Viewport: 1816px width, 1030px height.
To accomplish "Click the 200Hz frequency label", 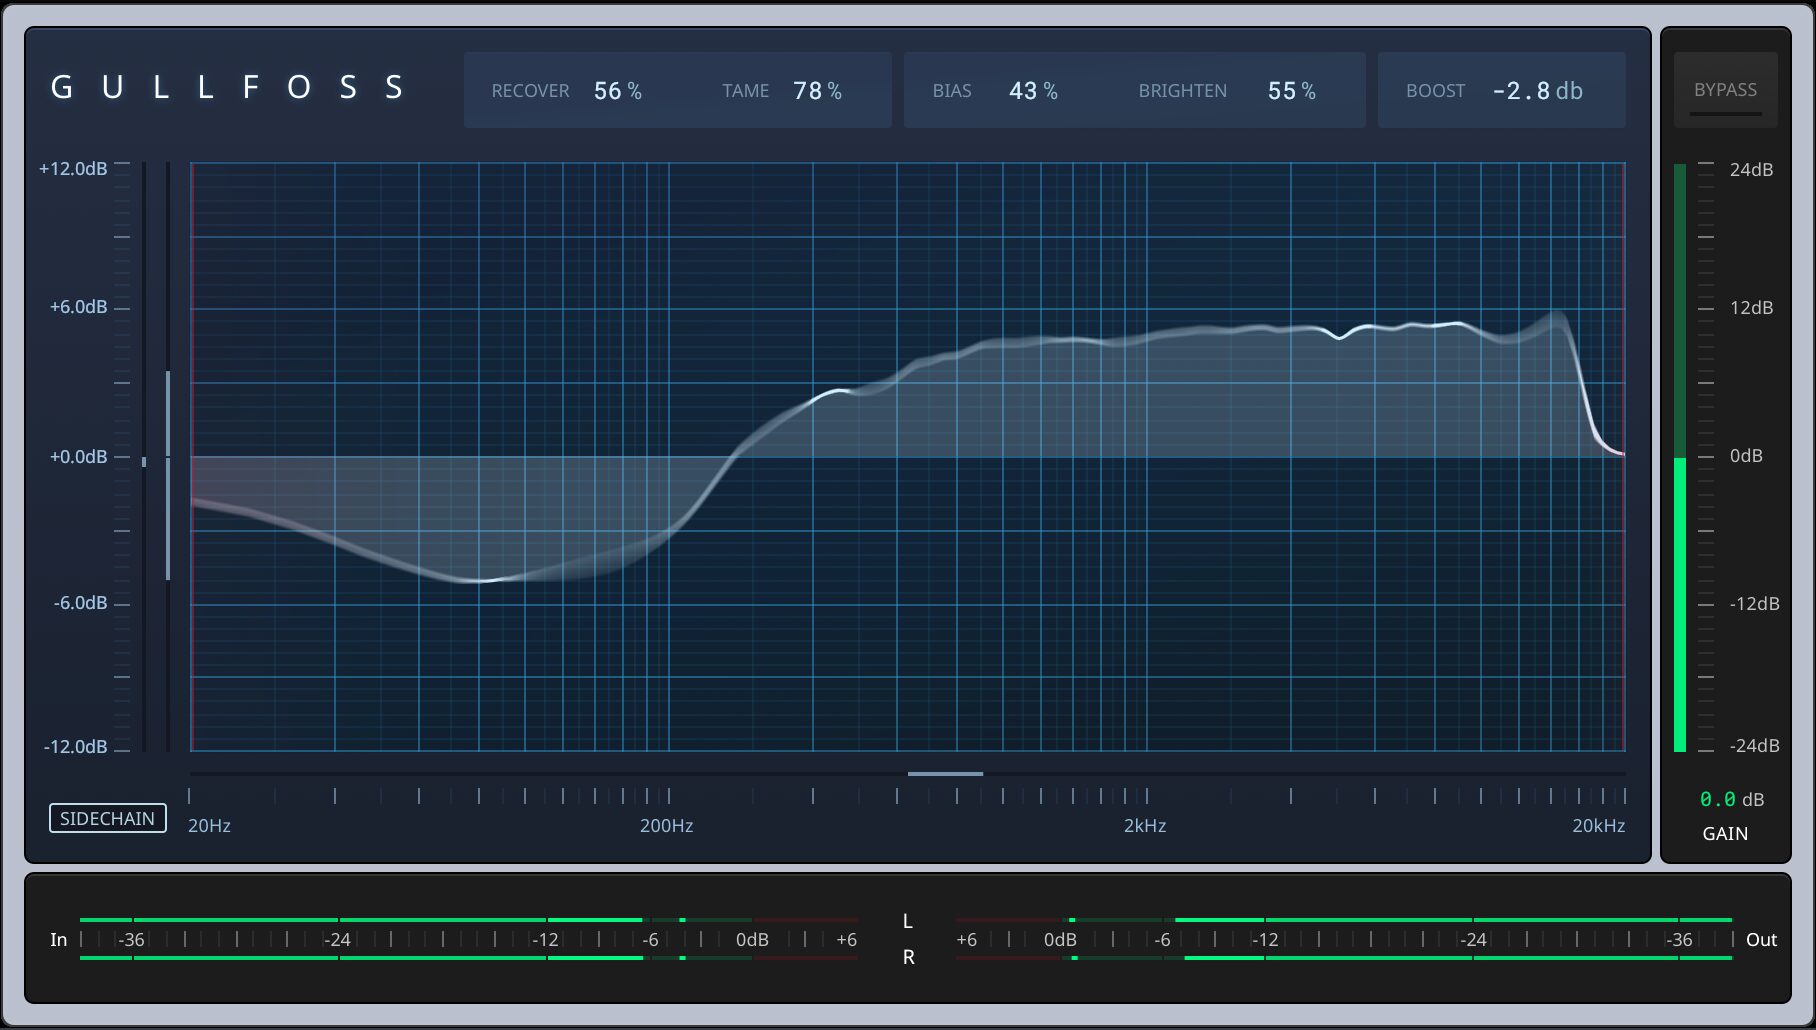I will point(666,826).
